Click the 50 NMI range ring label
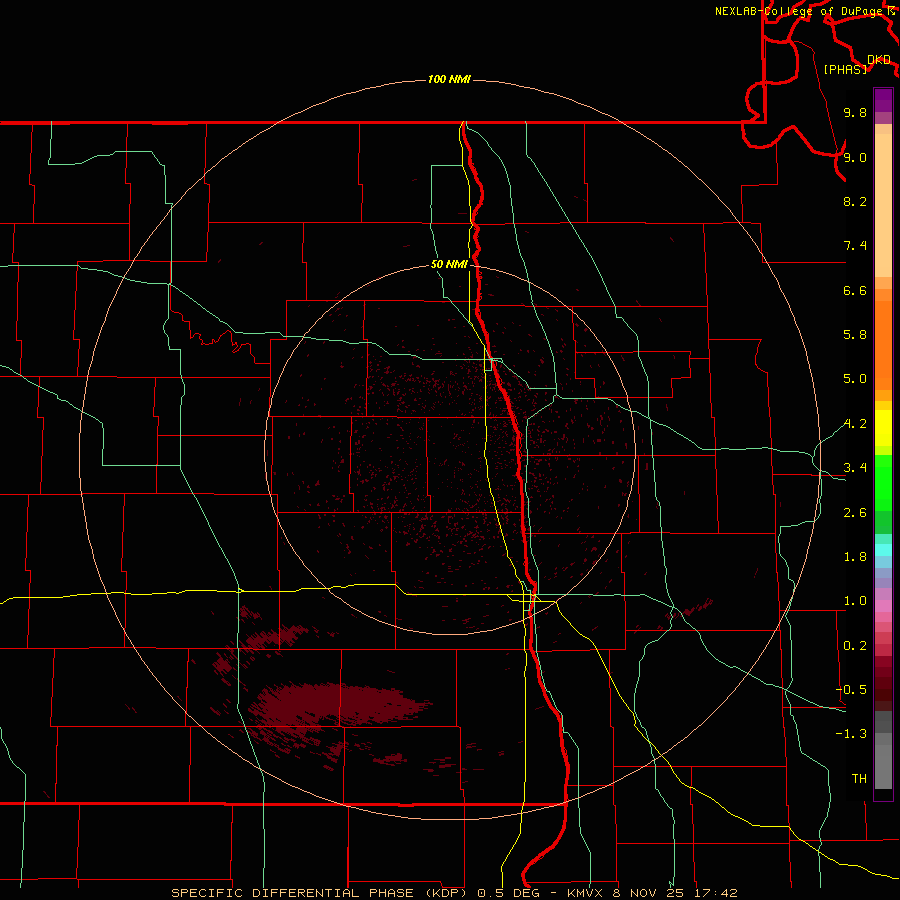 point(449,264)
